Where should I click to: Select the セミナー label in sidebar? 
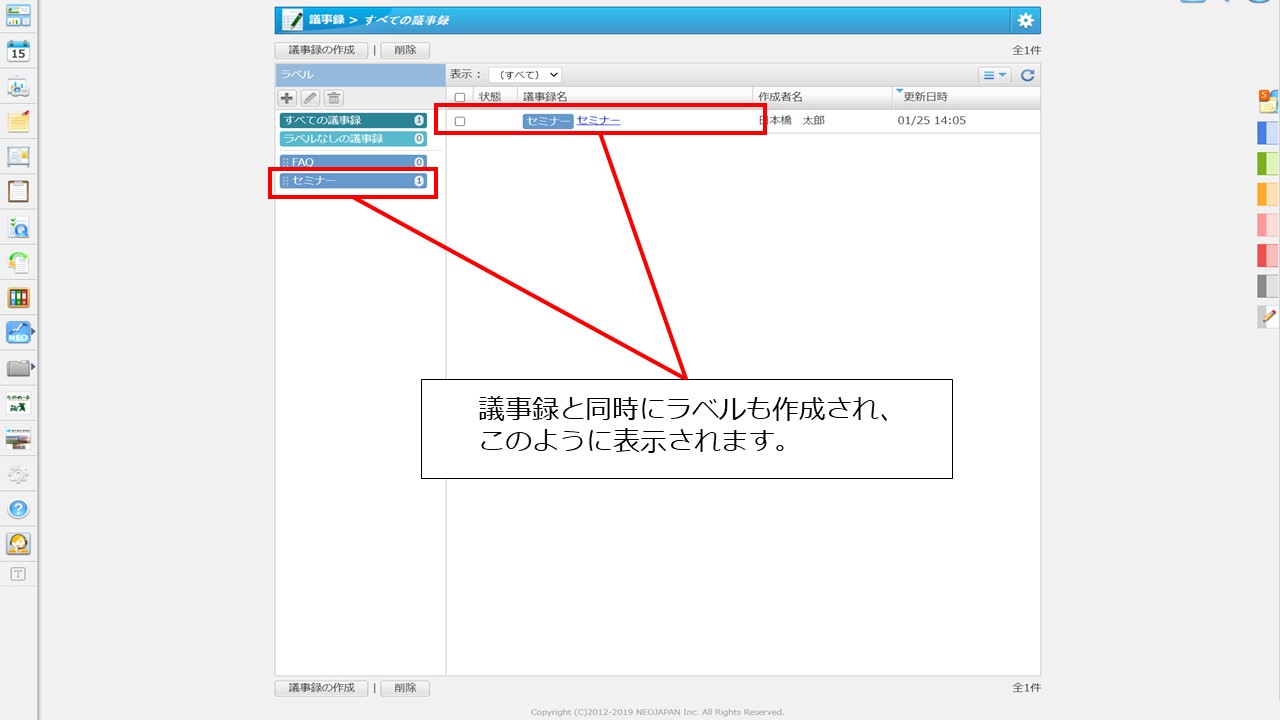pyautogui.click(x=354, y=181)
